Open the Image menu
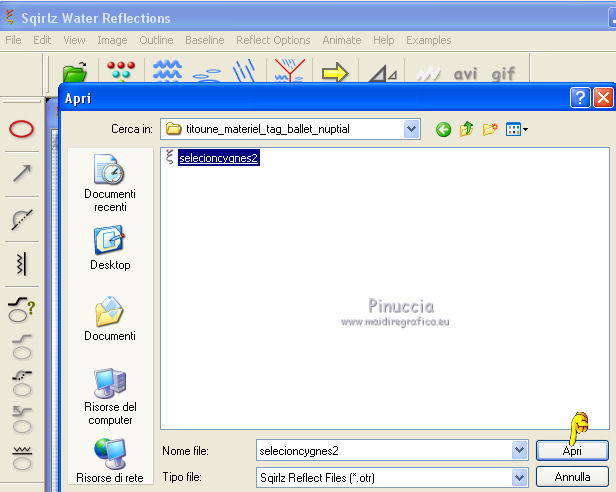The width and height of the screenshot is (616, 492). [112, 40]
